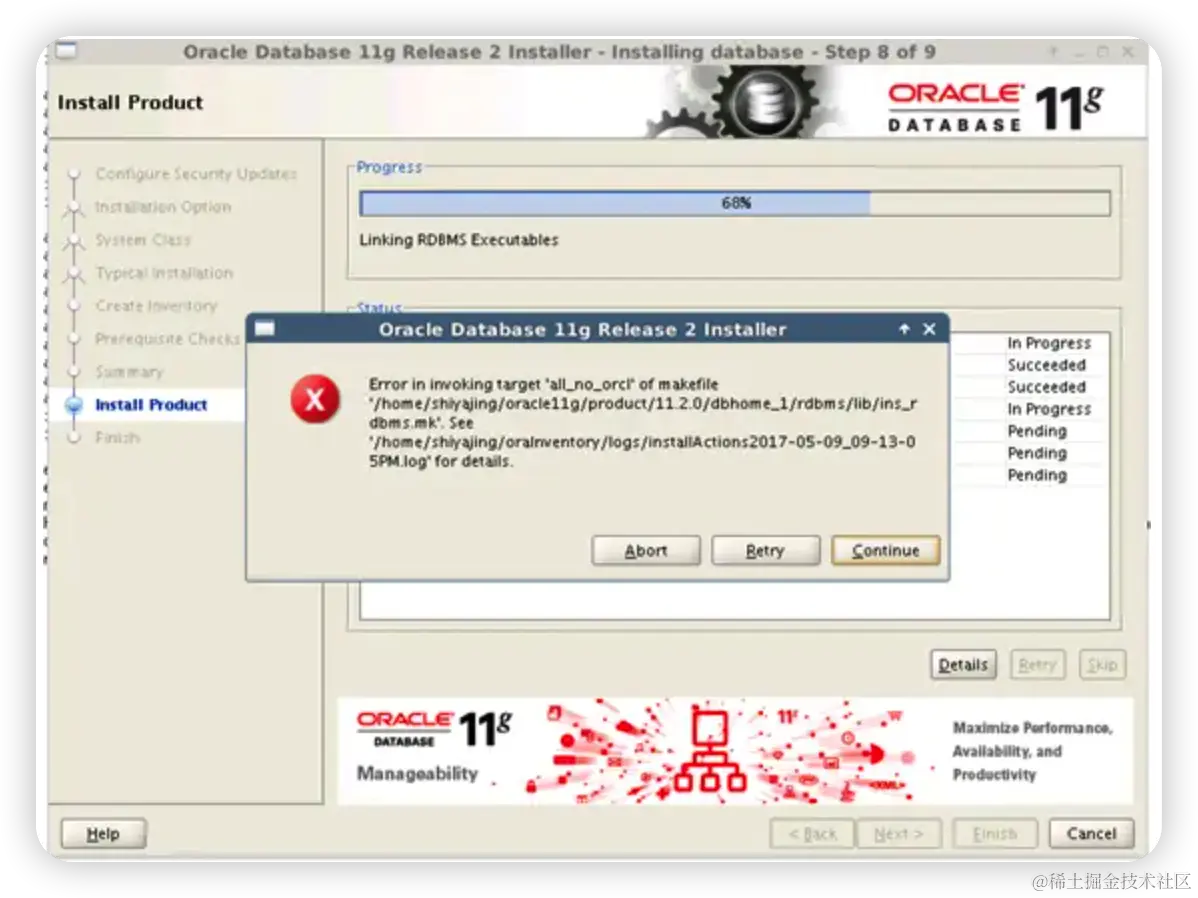
Task: Select Typical Installation step
Action: (x=164, y=273)
